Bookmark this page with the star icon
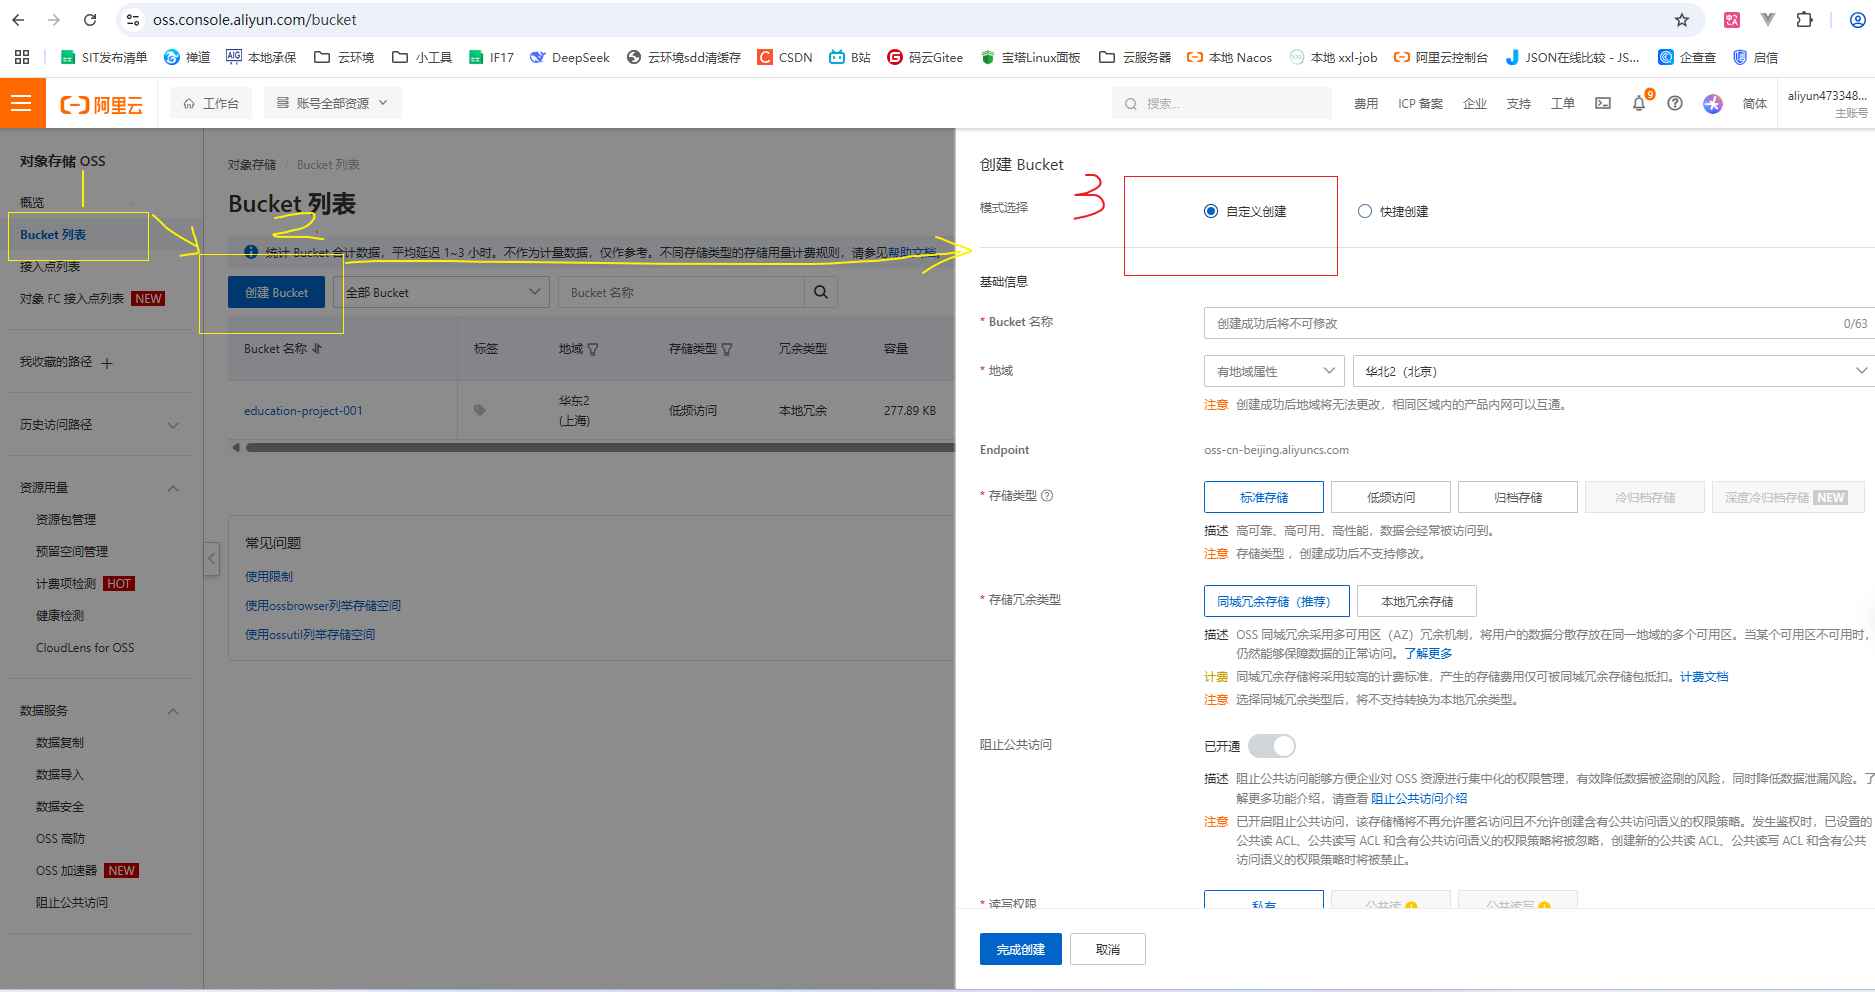This screenshot has width=1875, height=992. pyautogui.click(x=1682, y=20)
